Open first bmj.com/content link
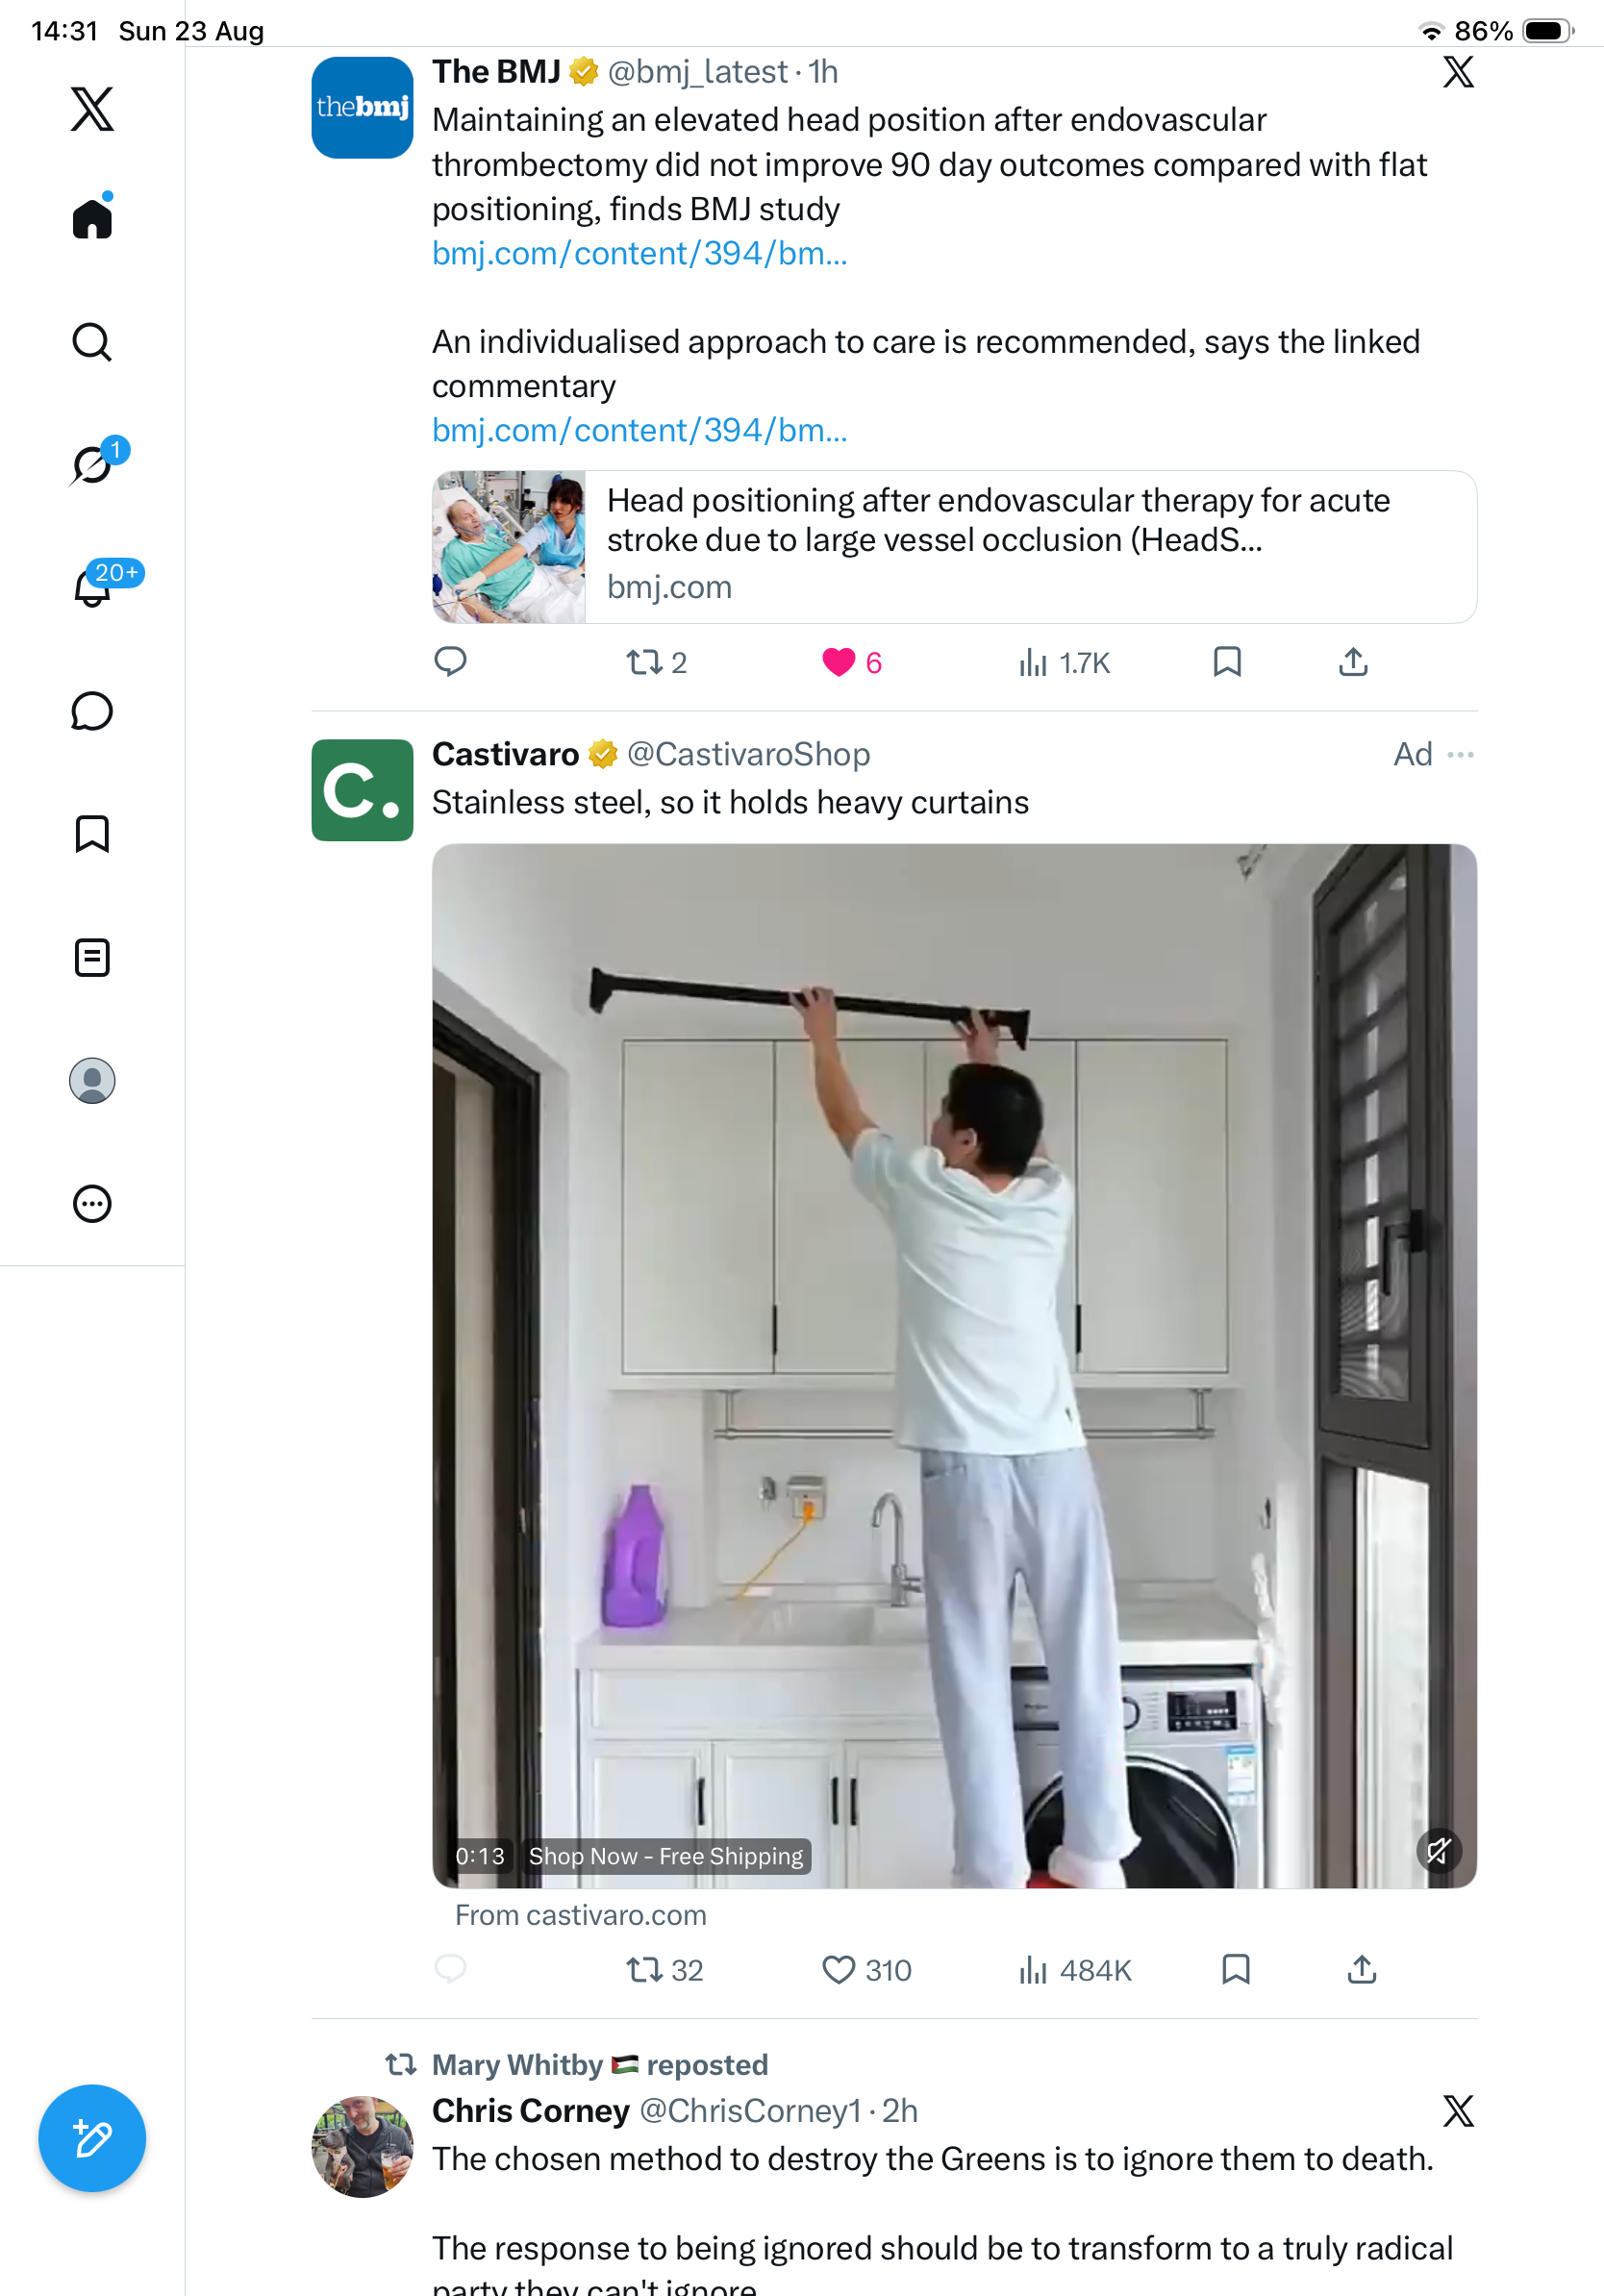This screenshot has height=2296, width=1604. [640, 254]
